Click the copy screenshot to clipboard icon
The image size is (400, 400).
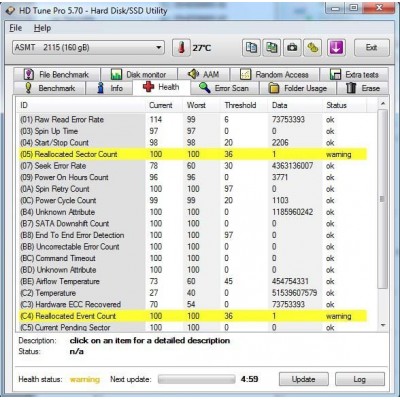point(272,48)
